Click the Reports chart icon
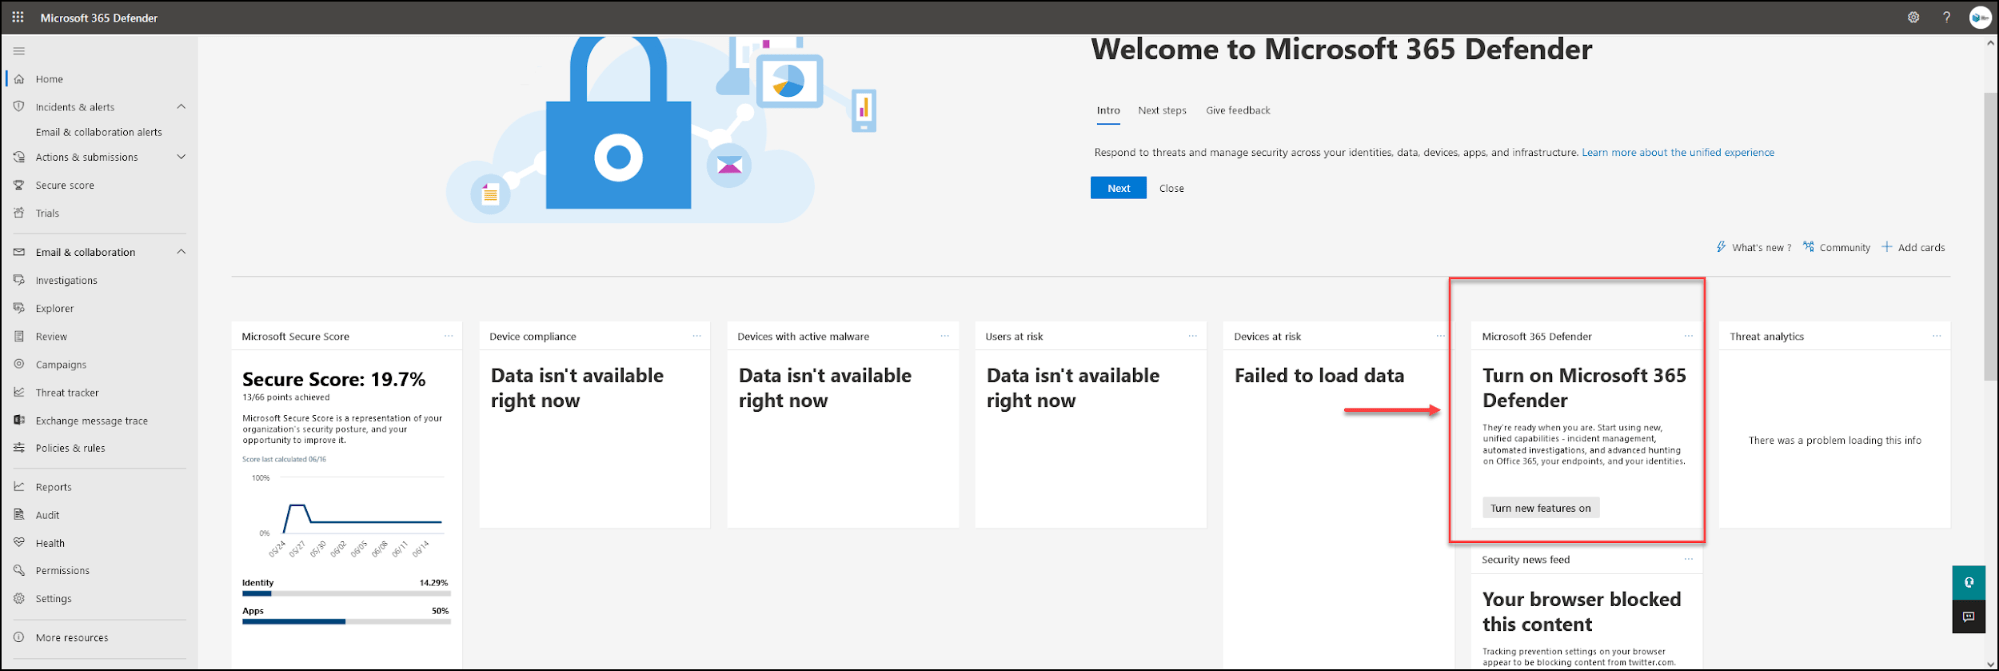 tap(19, 487)
